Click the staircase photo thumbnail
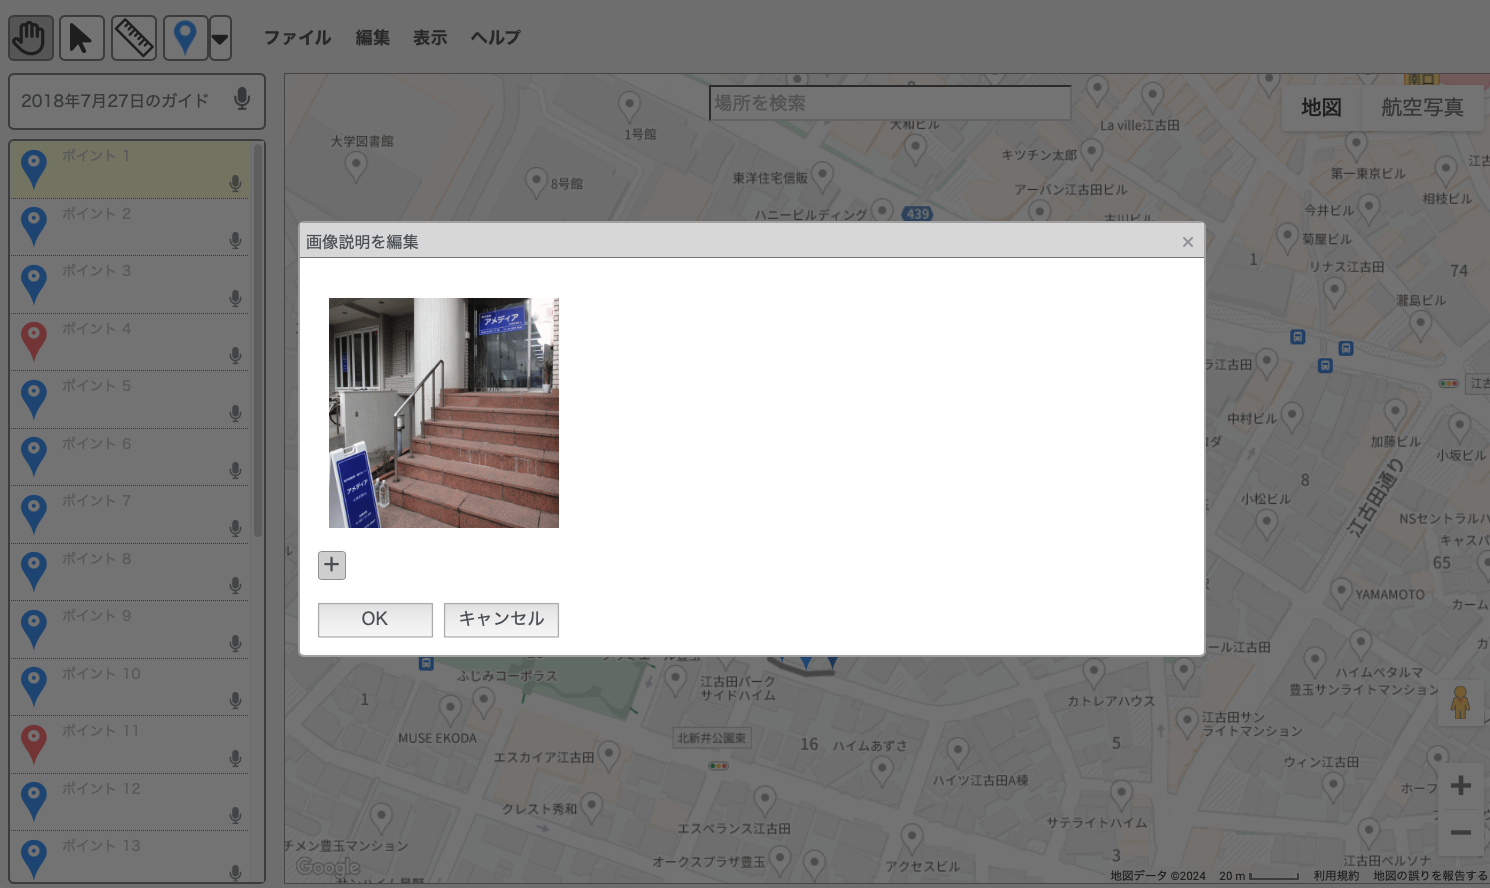The height and width of the screenshot is (888, 1490). tap(444, 413)
